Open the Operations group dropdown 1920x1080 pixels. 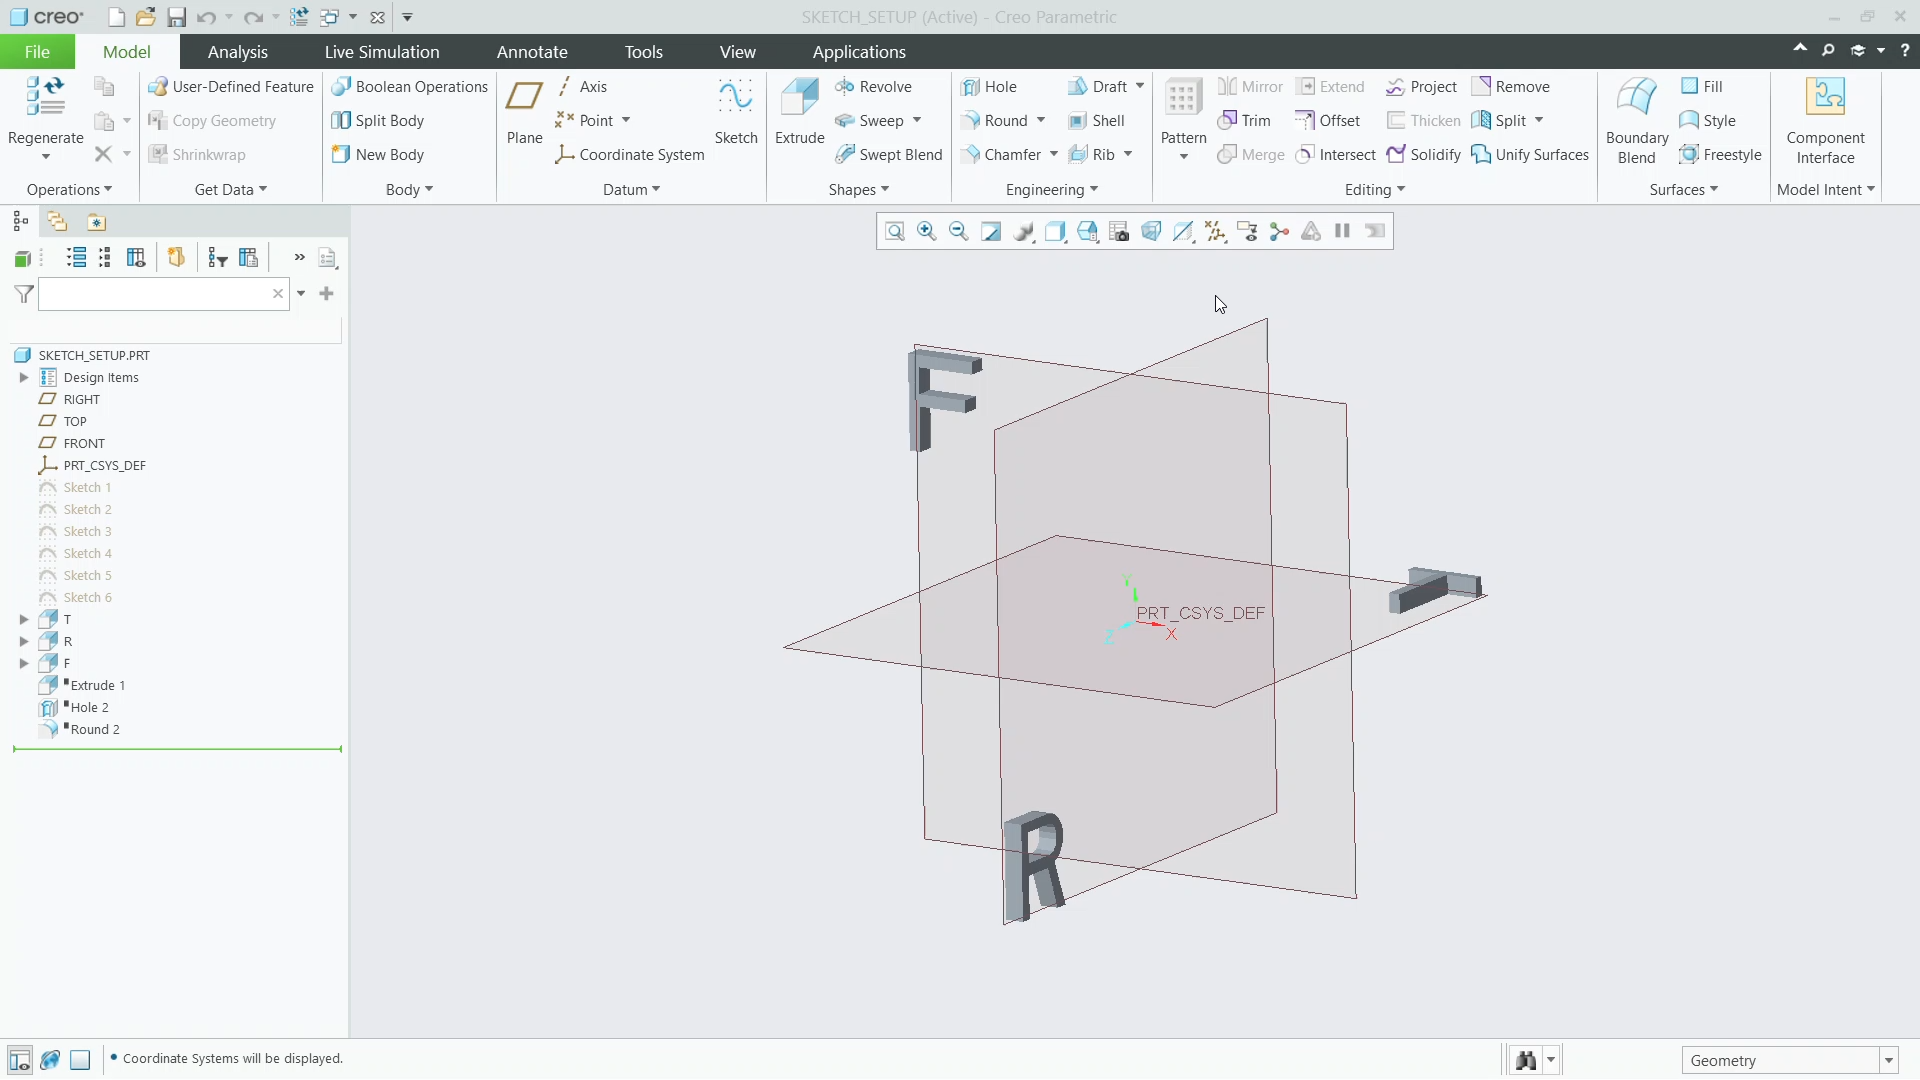69,190
